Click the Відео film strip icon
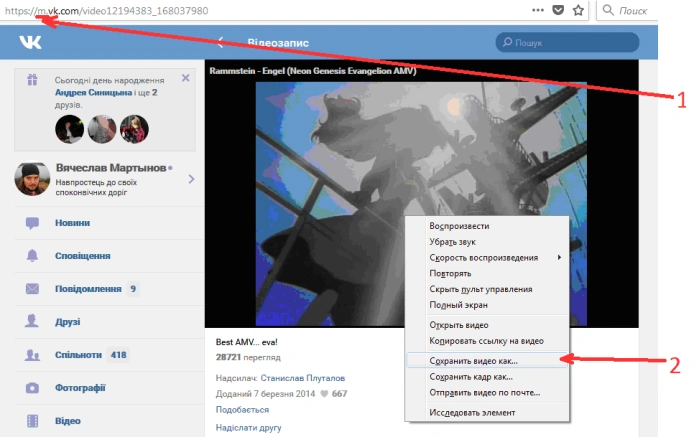This screenshot has width=699, height=437. tap(32, 421)
